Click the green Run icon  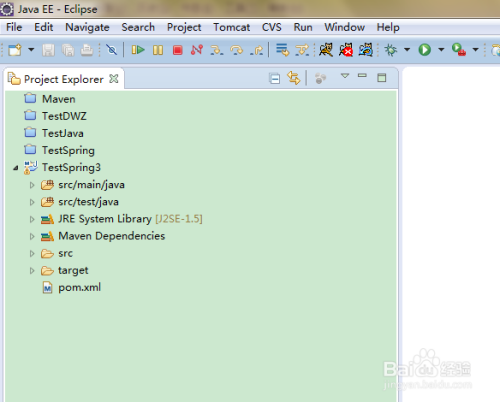pos(425,50)
